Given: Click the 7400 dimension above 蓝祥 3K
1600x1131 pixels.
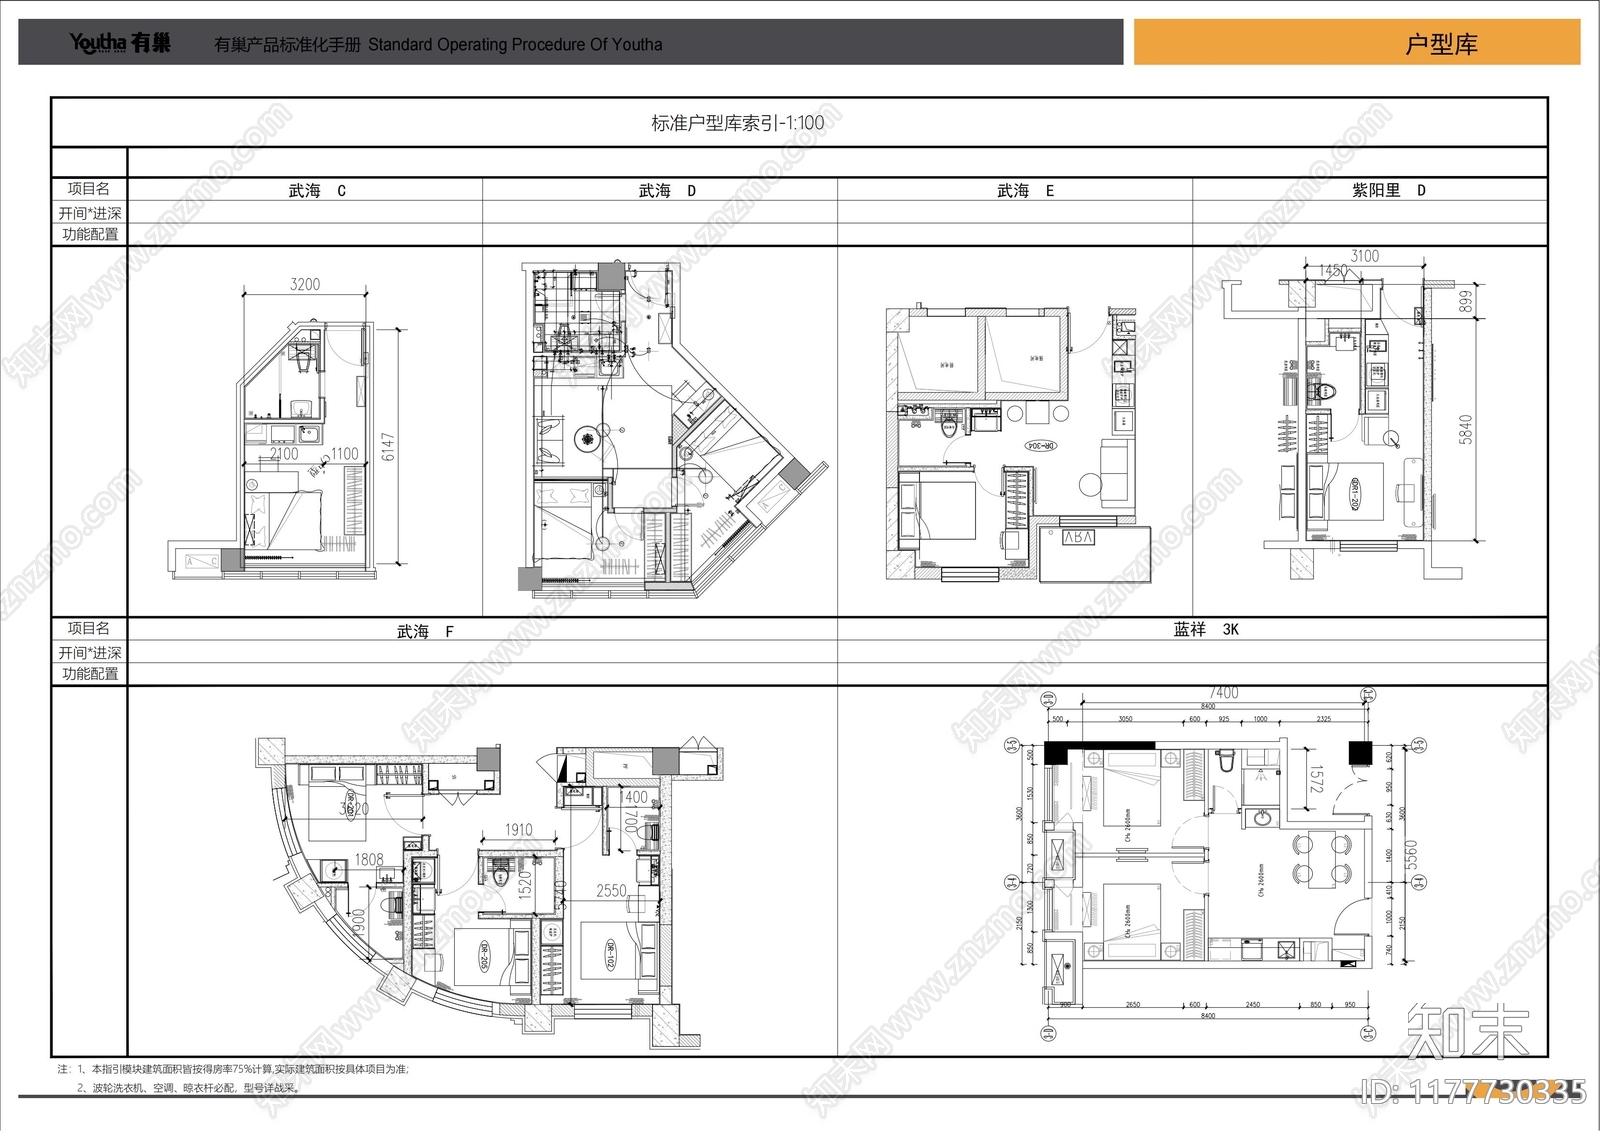Looking at the screenshot, I should tap(1223, 693).
